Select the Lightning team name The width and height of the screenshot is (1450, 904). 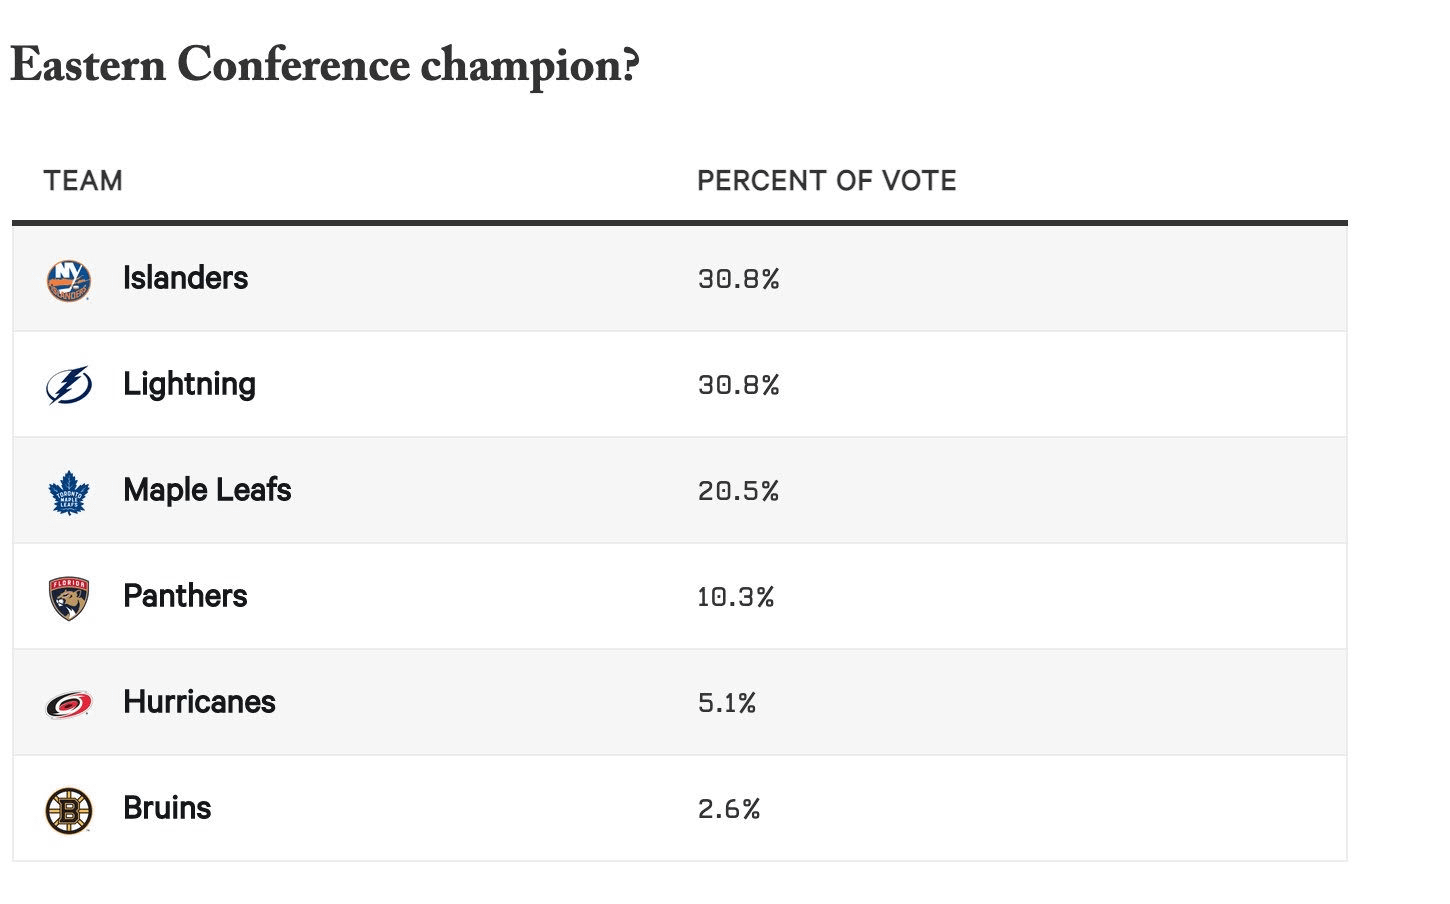(189, 385)
